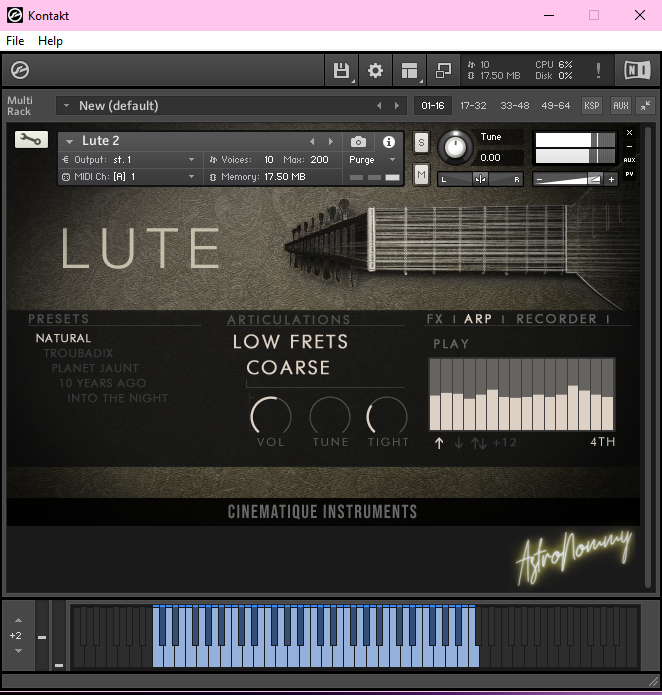Select the arp down arrow direction
This screenshot has width=662, height=695.
(x=459, y=442)
